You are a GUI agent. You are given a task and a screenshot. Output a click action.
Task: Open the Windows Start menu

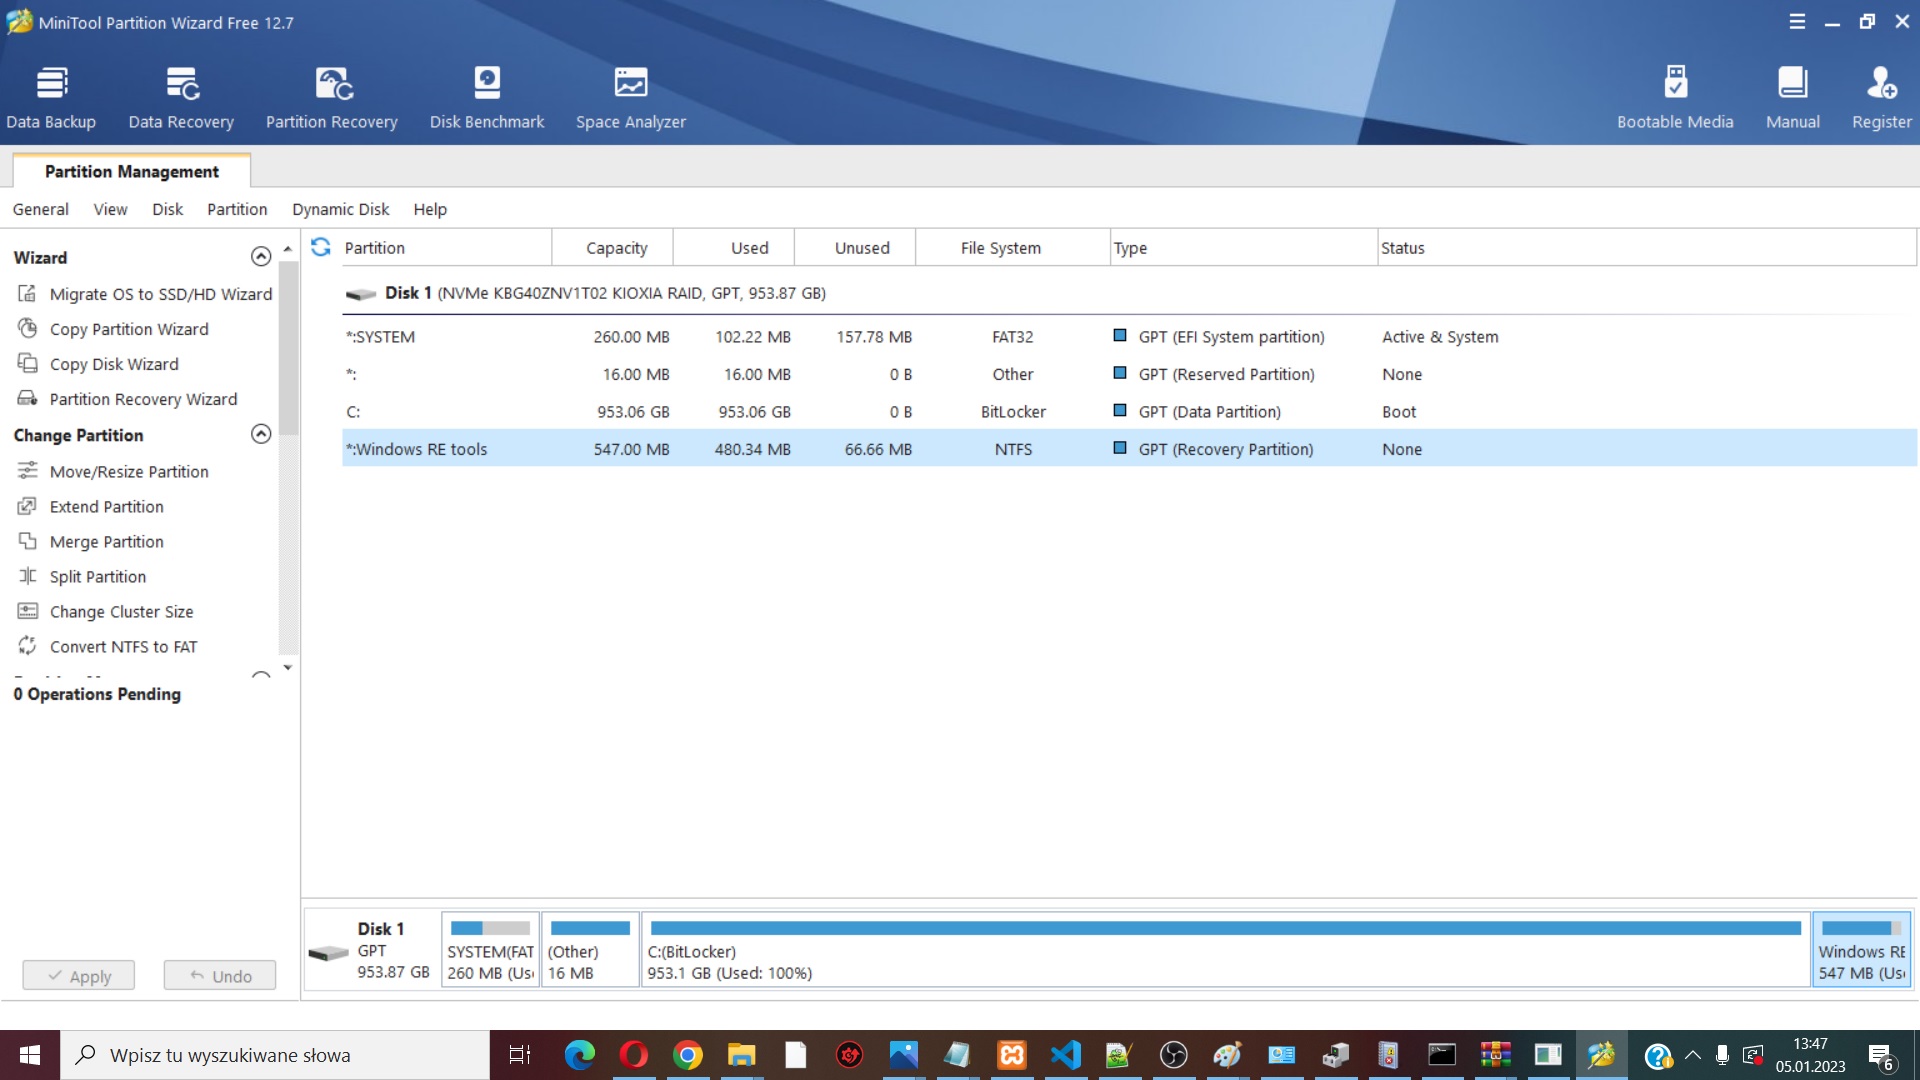tap(30, 1055)
